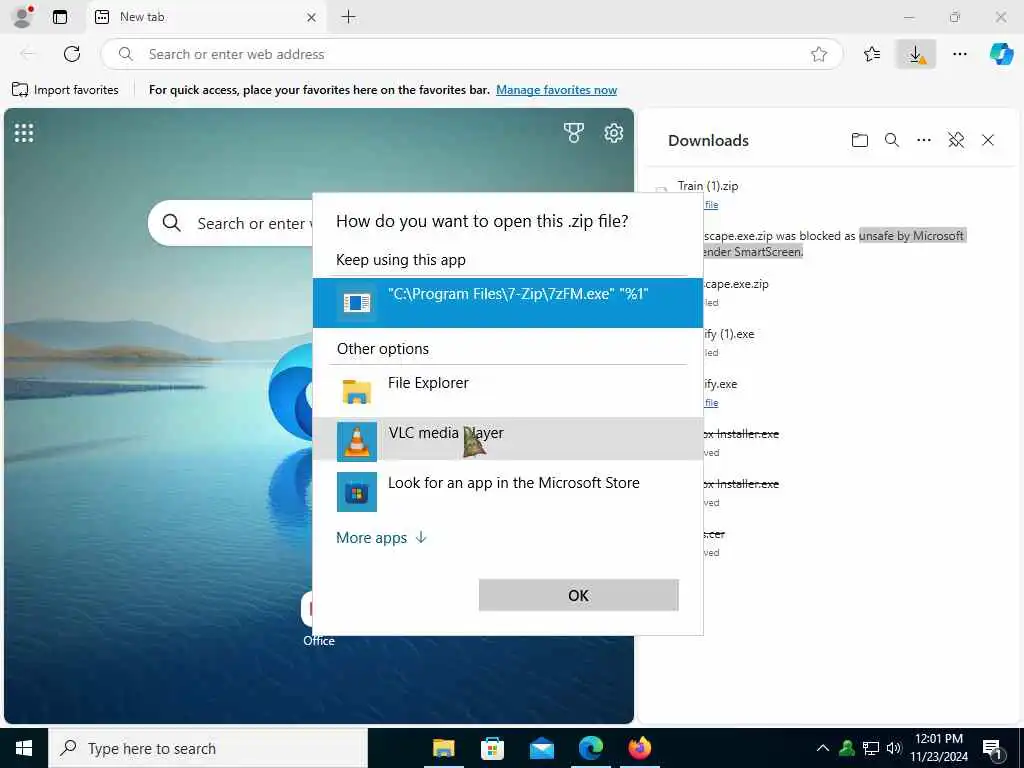Open the tab actions menu icon
Viewport: 1024px width, 768px height.
(x=60, y=17)
